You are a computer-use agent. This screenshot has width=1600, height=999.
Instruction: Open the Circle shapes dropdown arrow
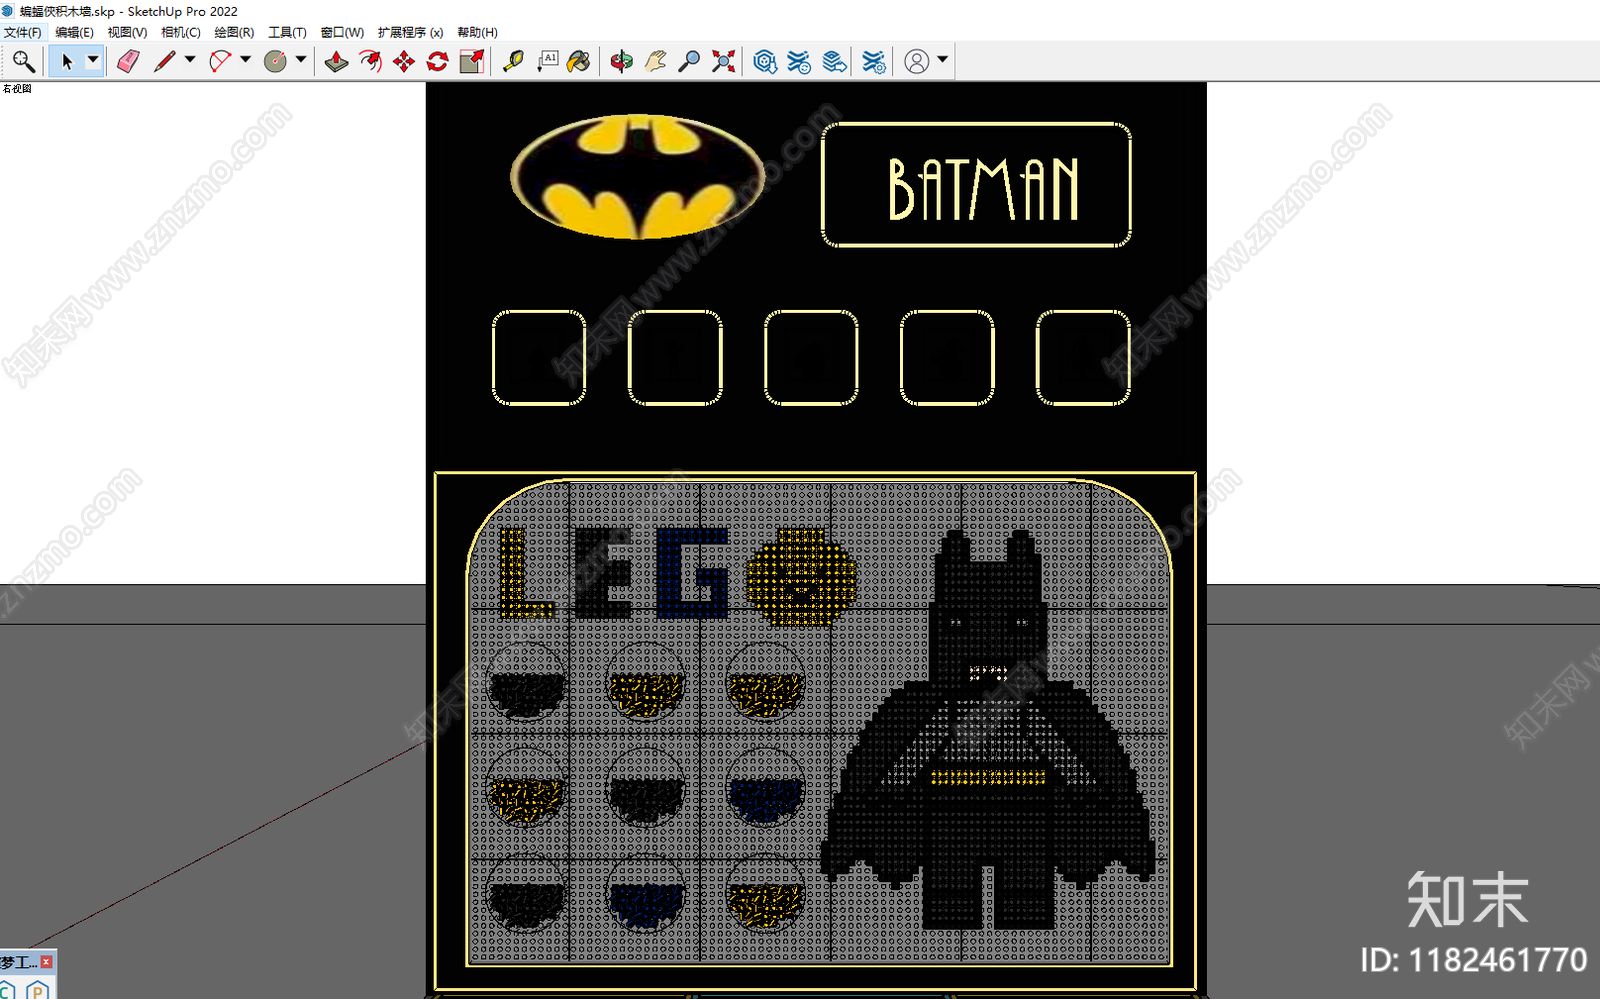[x=300, y=60]
